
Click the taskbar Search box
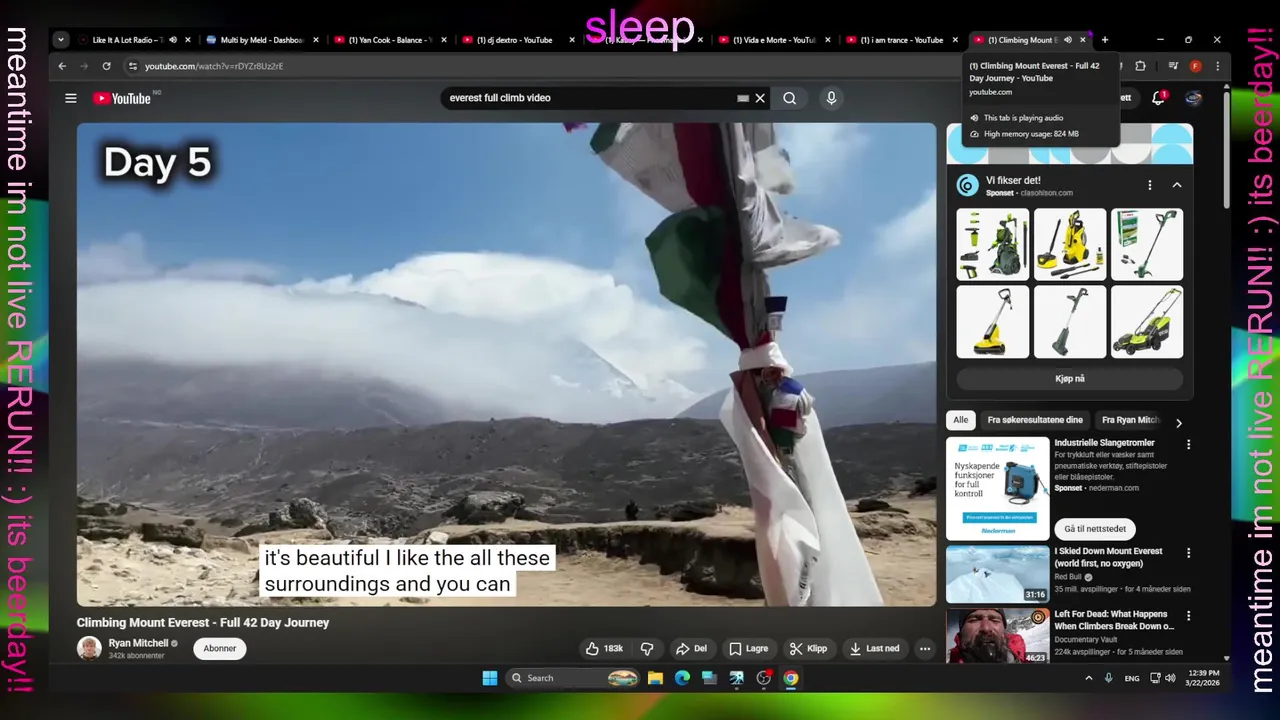(x=573, y=678)
